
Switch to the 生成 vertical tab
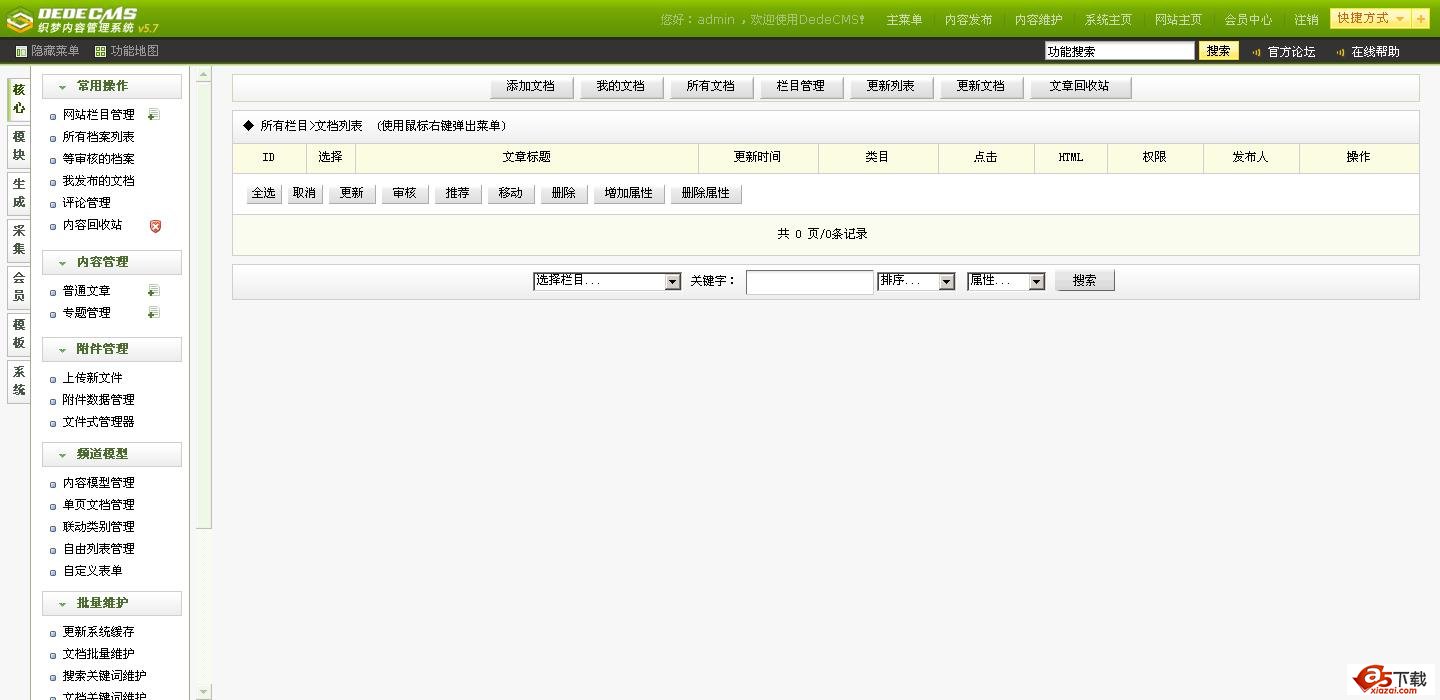coord(19,193)
